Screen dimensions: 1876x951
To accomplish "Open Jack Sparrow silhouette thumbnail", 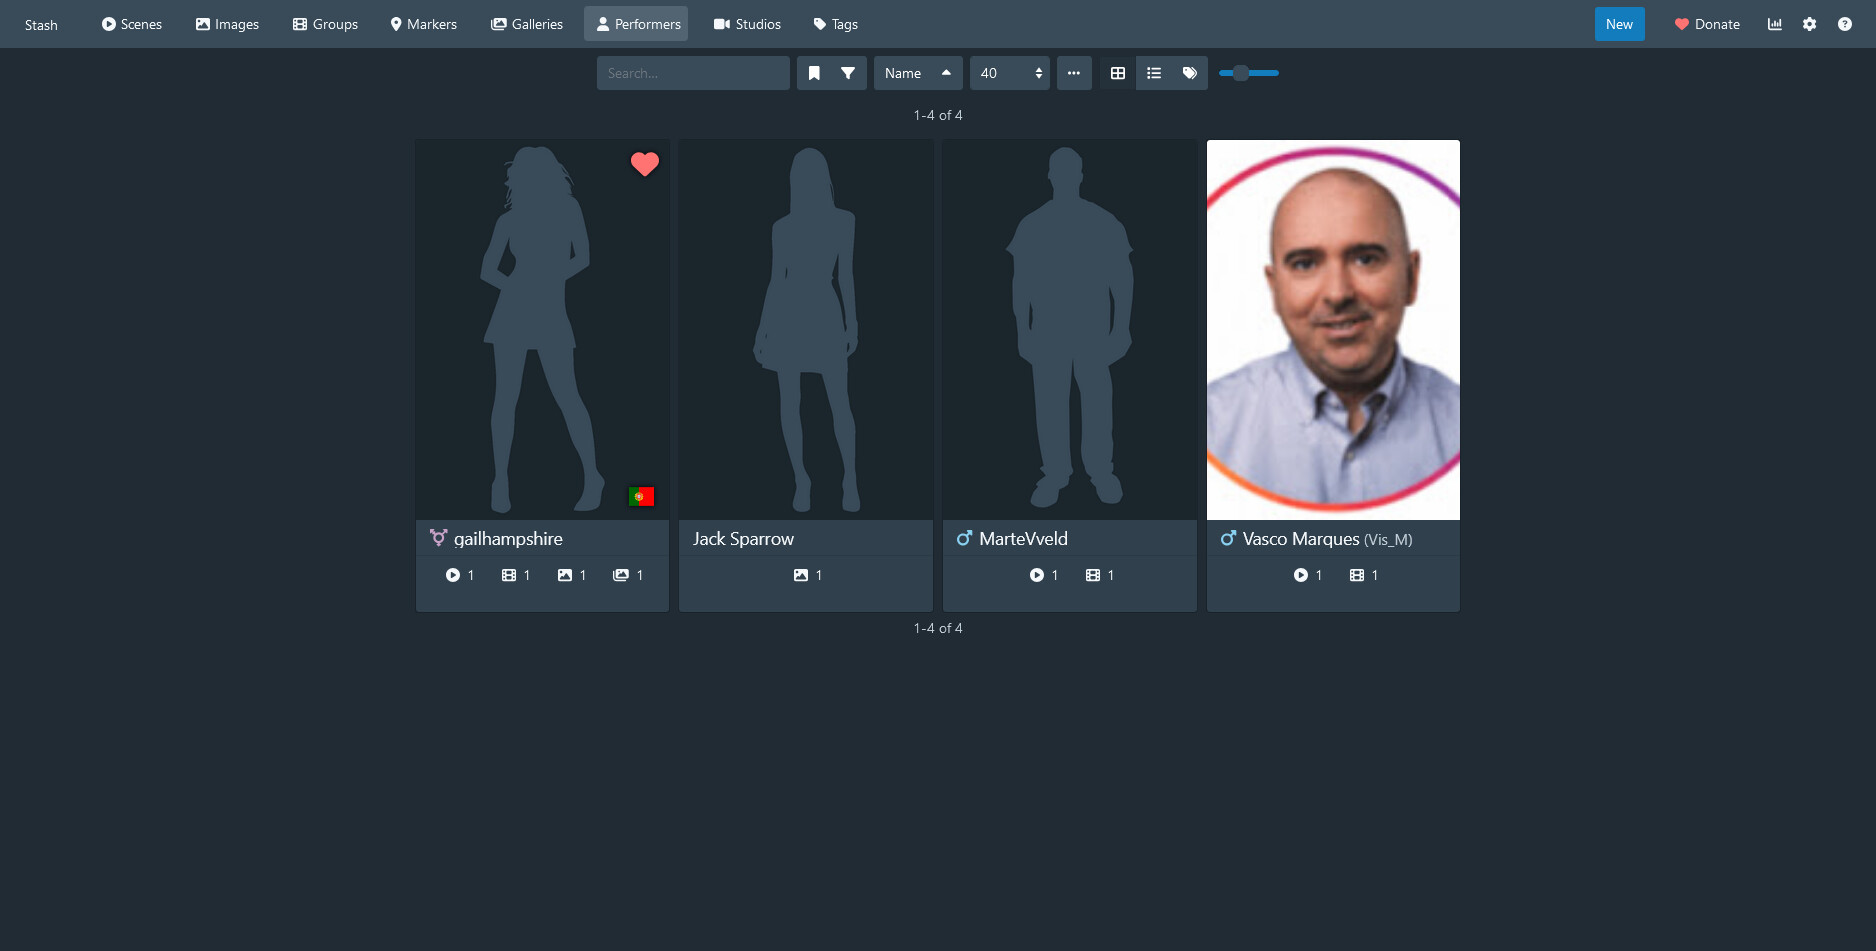I will tap(806, 330).
